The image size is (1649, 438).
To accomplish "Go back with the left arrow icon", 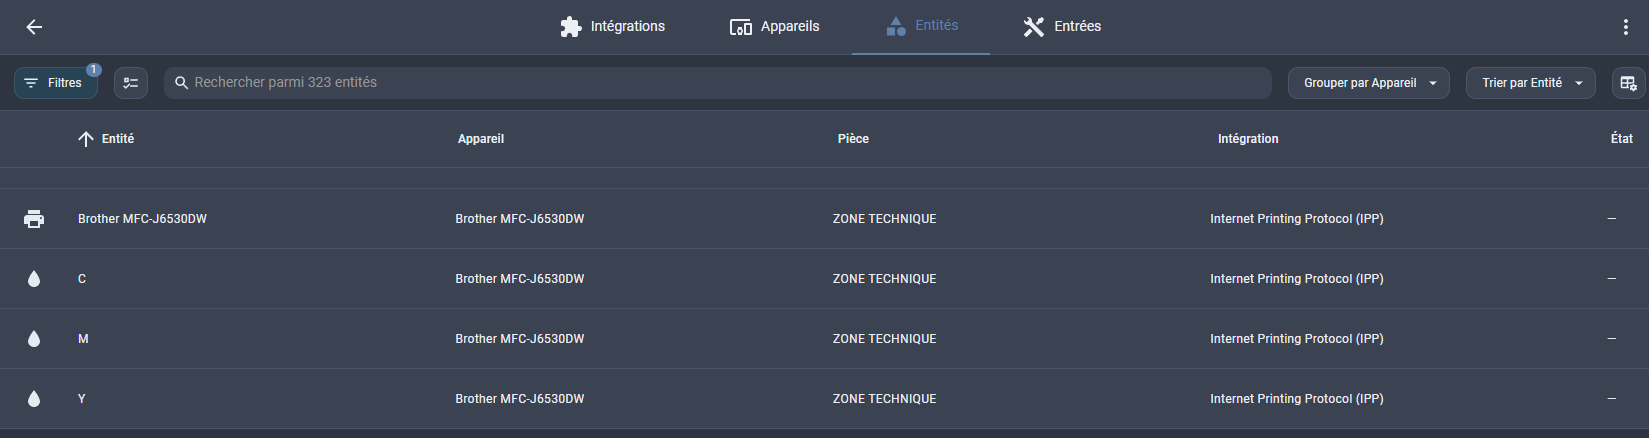I will pos(34,27).
